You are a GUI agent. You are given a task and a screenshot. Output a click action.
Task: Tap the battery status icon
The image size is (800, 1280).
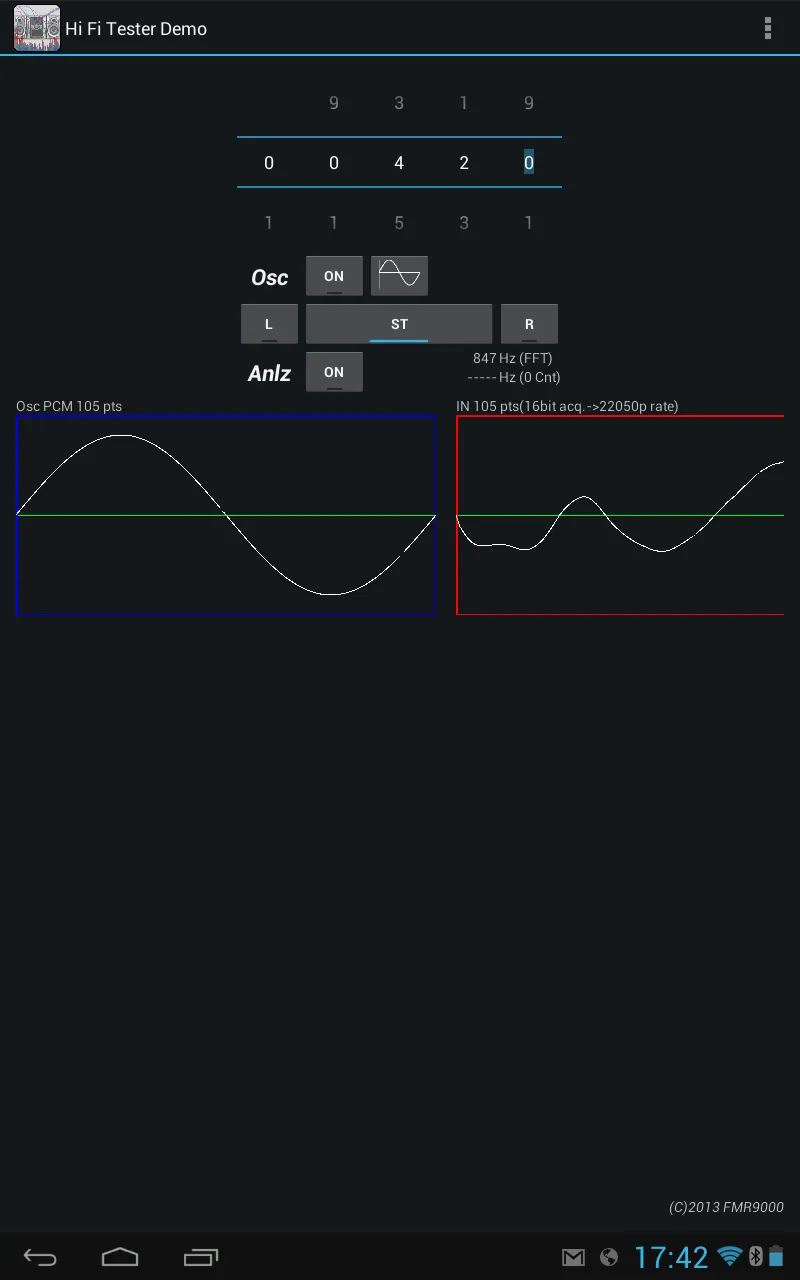coord(776,1257)
